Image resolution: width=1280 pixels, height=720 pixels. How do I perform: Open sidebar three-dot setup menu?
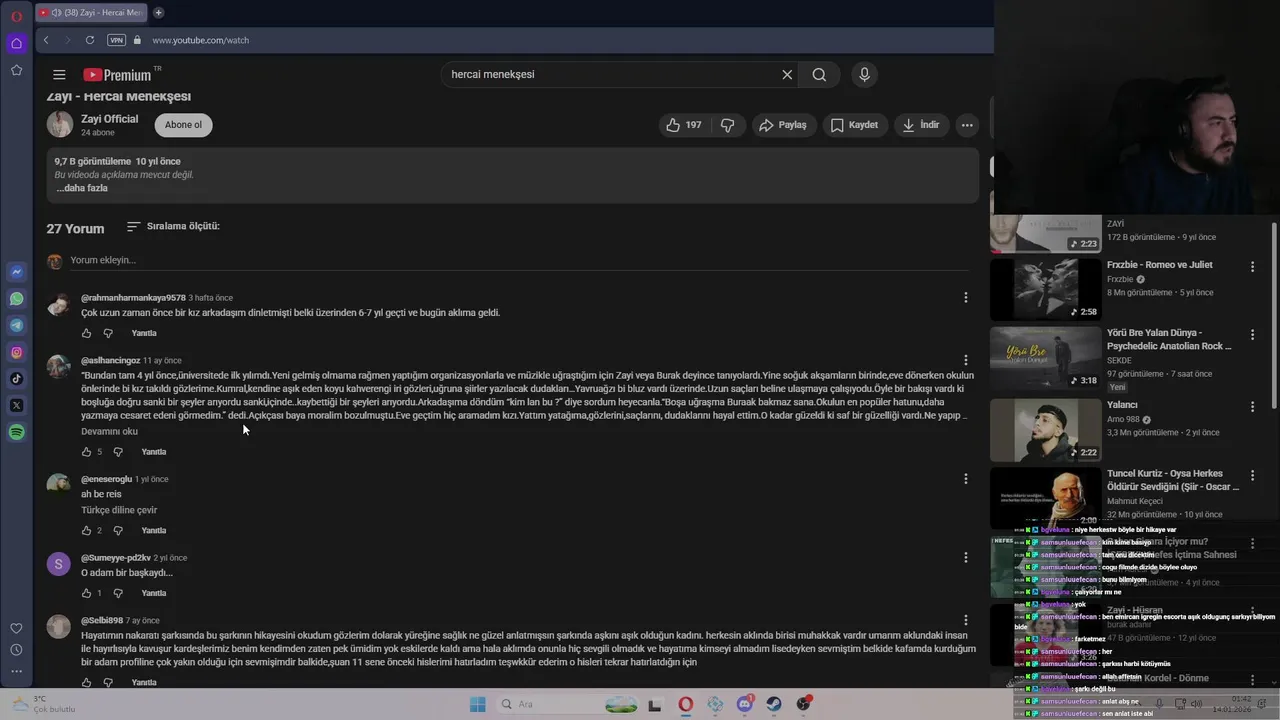pyautogui.click(x=16, y=671)
